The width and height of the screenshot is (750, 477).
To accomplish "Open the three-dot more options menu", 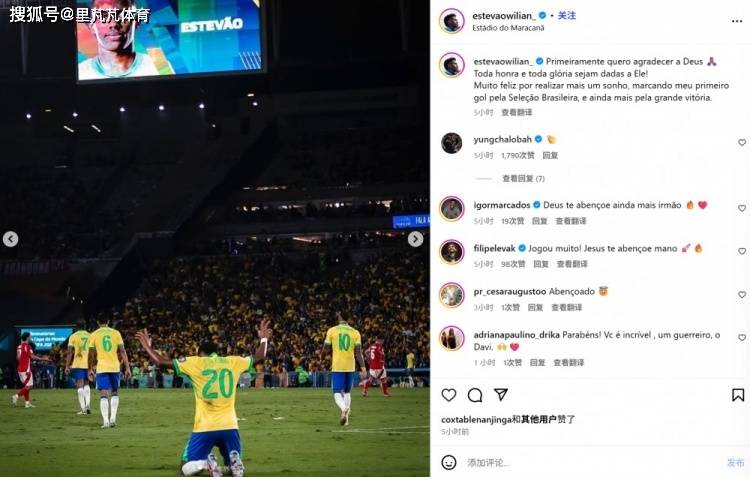I will click(737, 21).
